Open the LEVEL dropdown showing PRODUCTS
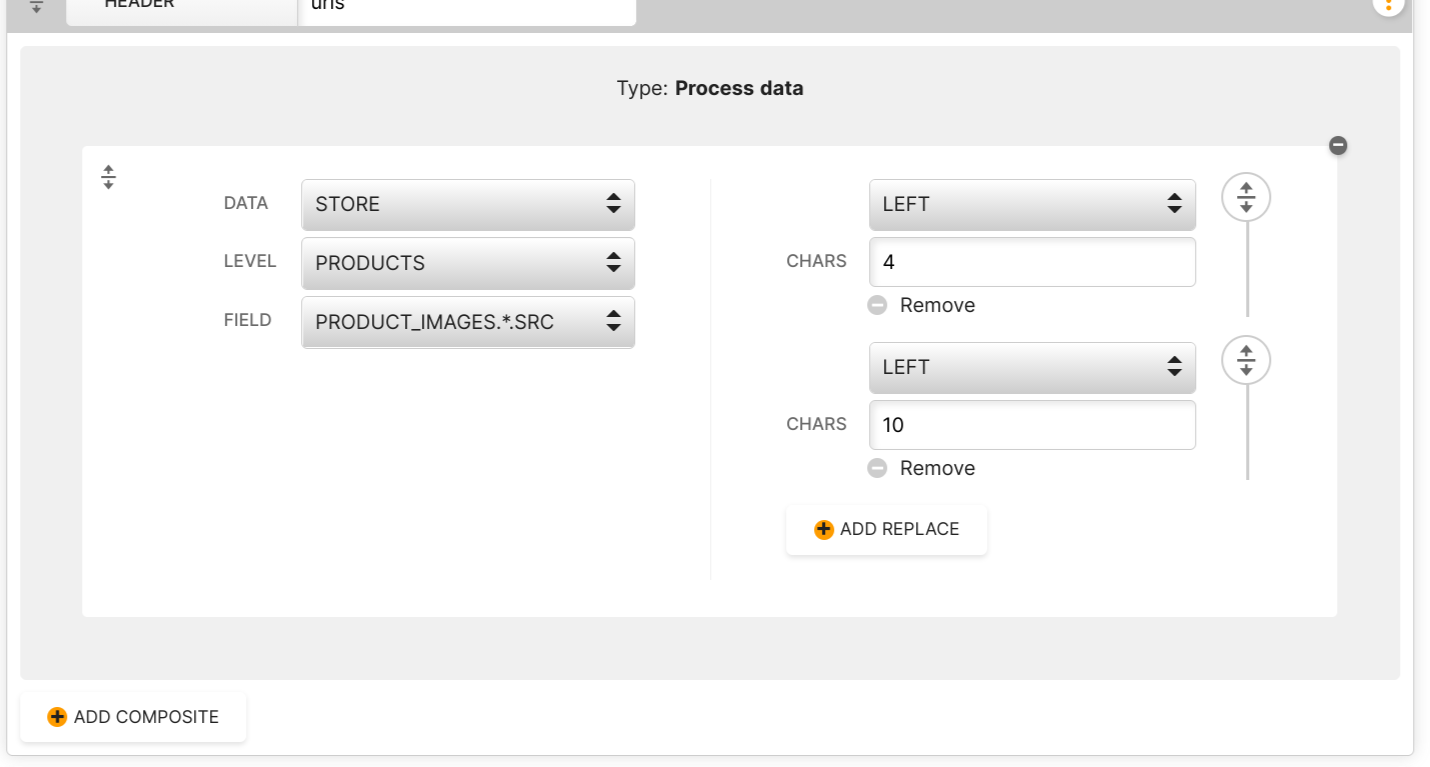This screenshot has width=1430, height=767. coord(467,263)
